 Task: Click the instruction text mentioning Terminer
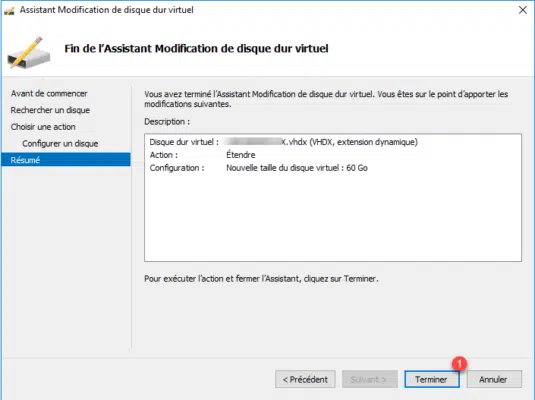click(x=261, y=279)
